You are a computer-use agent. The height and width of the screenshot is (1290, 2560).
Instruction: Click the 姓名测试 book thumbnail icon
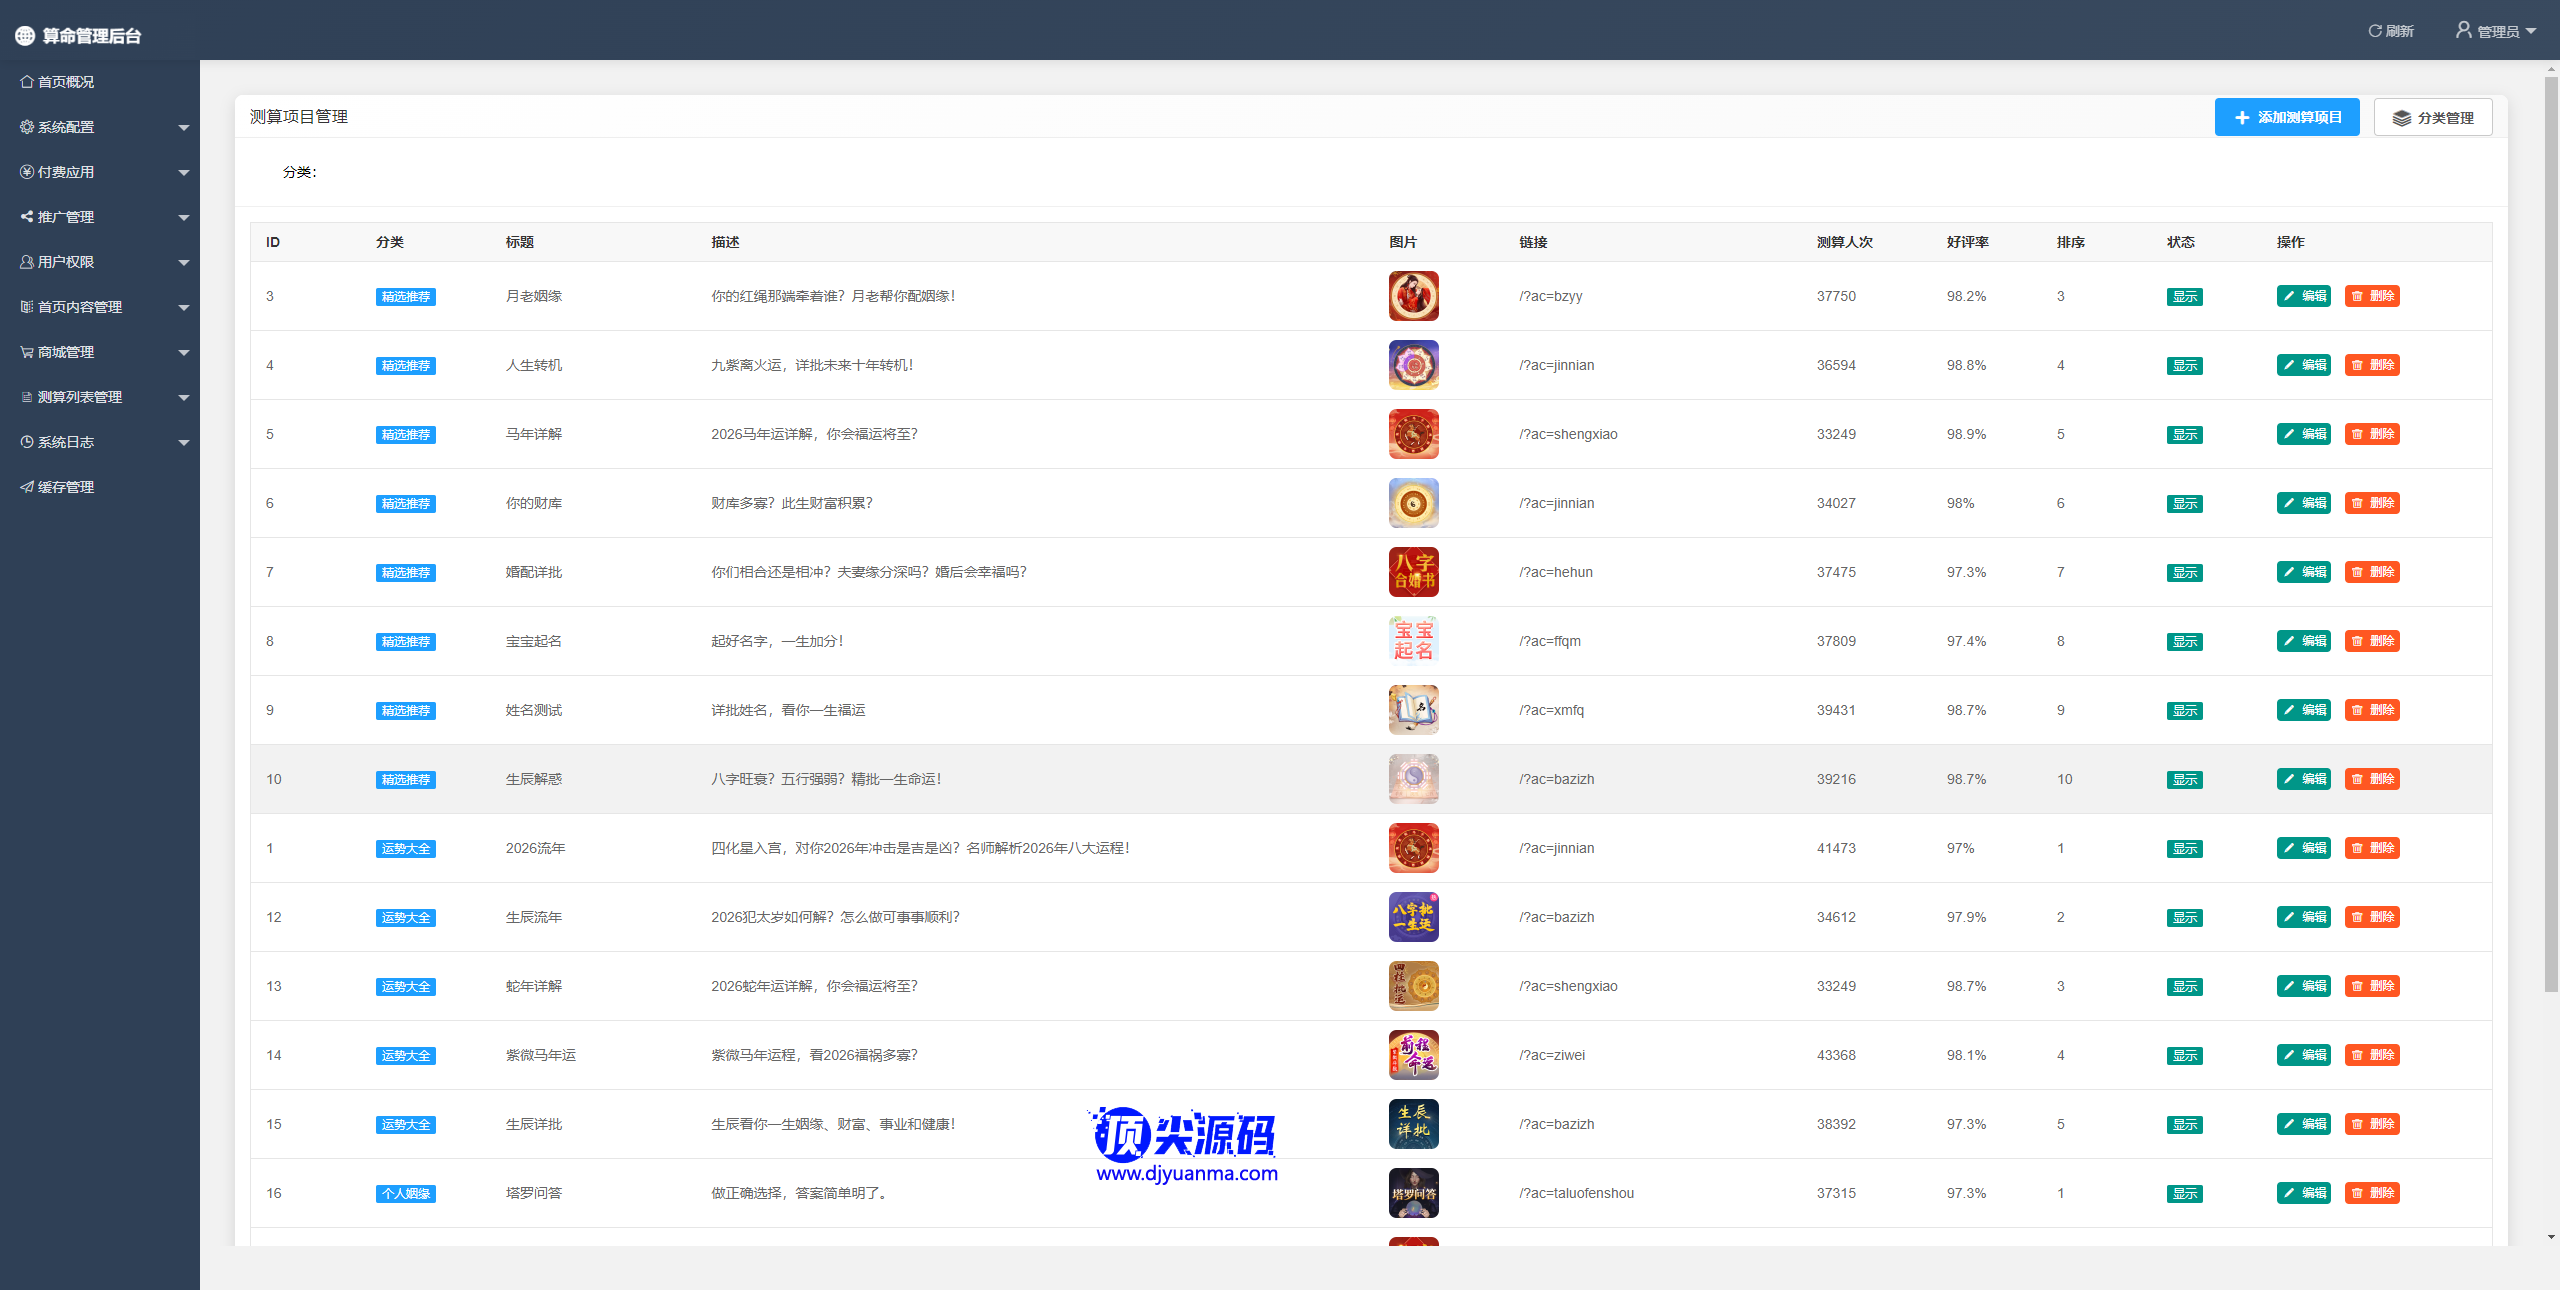(1413, 710)
